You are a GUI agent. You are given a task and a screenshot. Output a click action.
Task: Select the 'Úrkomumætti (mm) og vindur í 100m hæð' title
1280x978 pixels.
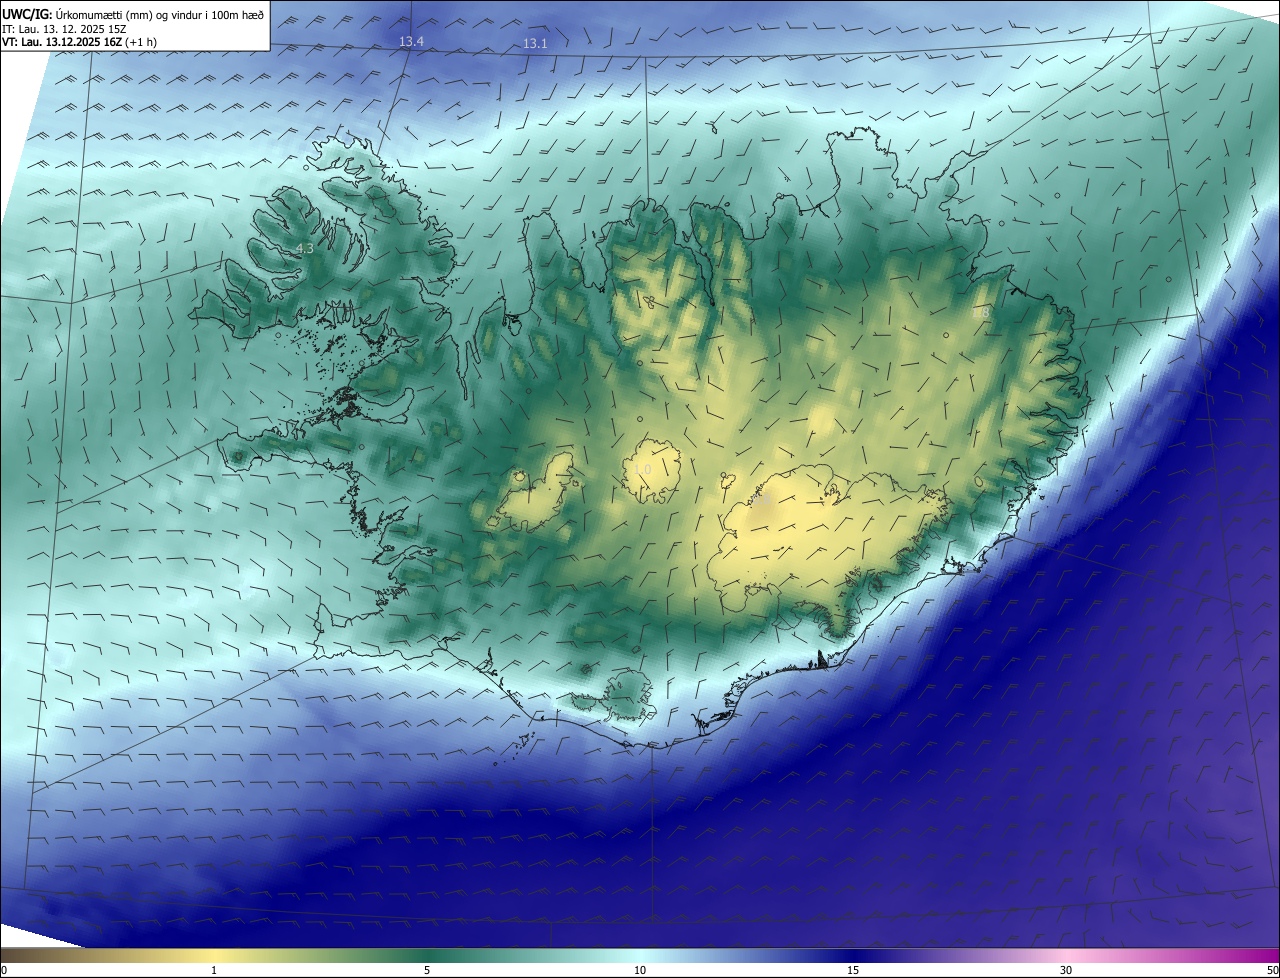pos(159,14)
